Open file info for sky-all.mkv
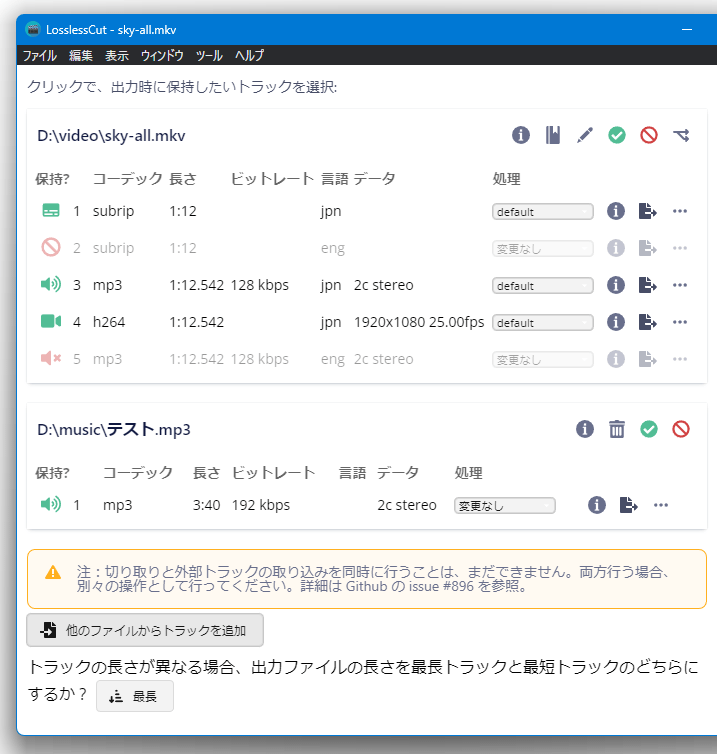717x754 pixels. (x=521, y=135)
